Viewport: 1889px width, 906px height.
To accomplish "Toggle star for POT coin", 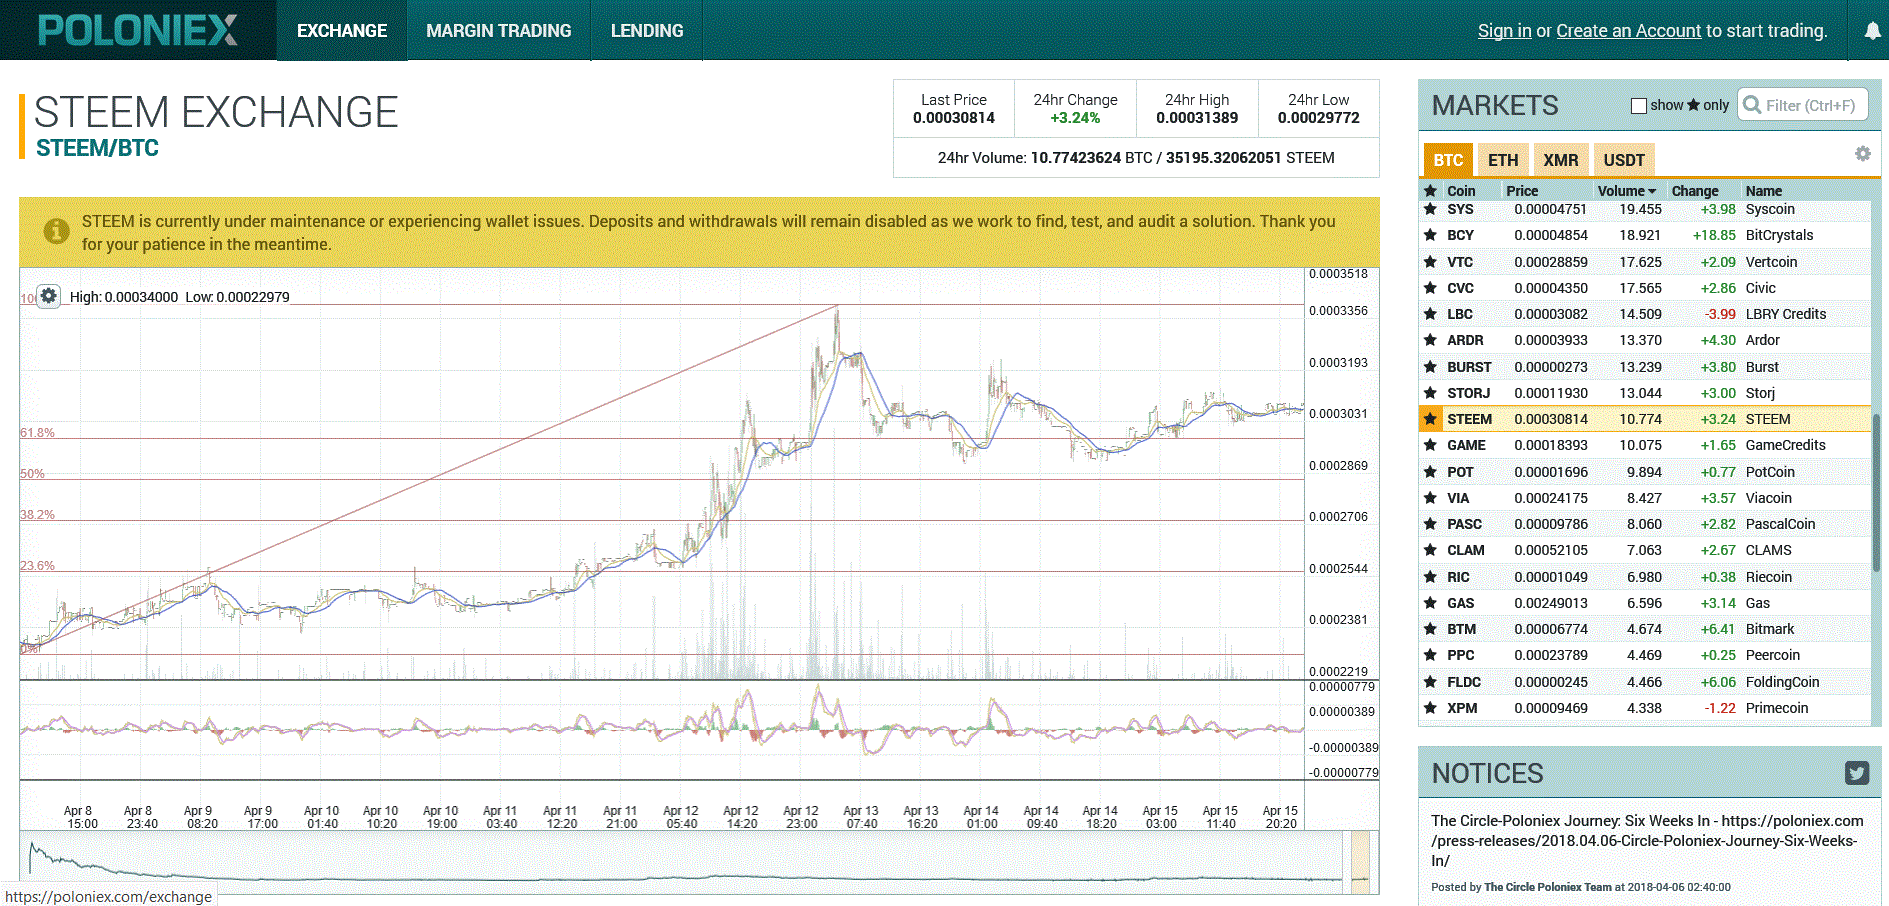I will [1430, 472].
